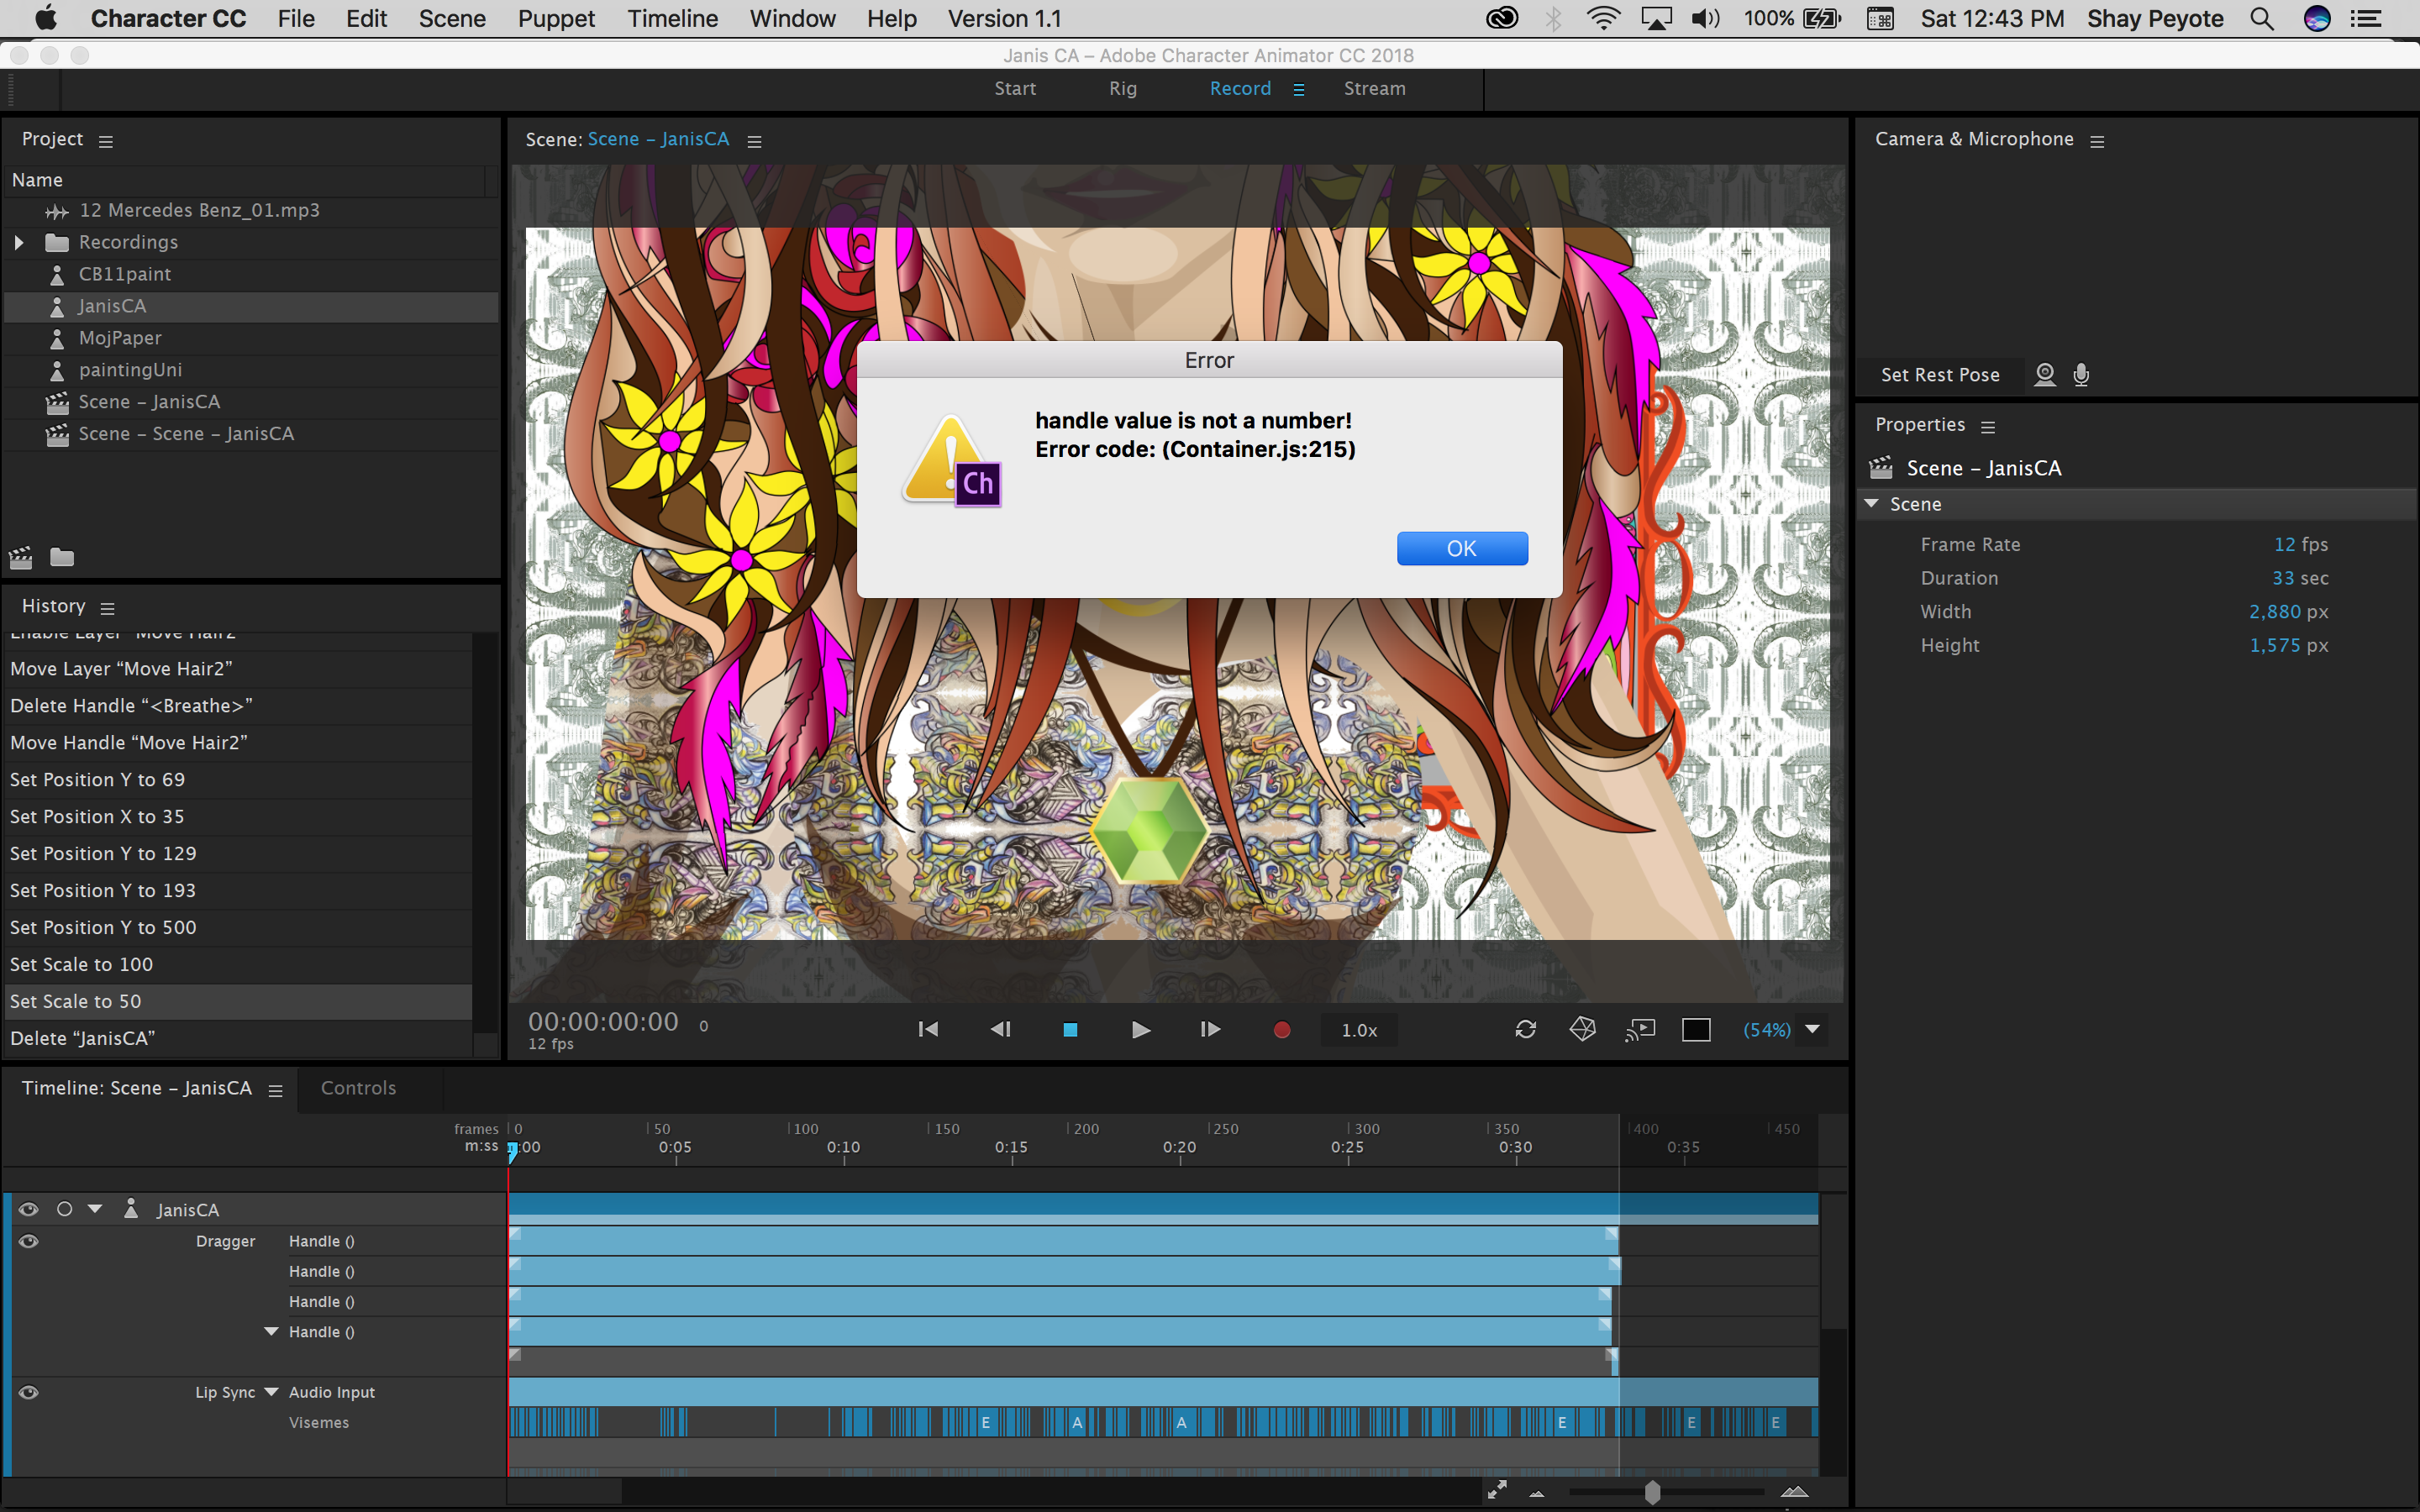Toggle visibility of JanisCA layer
Image resolution: width=2420 pixels, height=1512 pixels.
point(26,1207)
